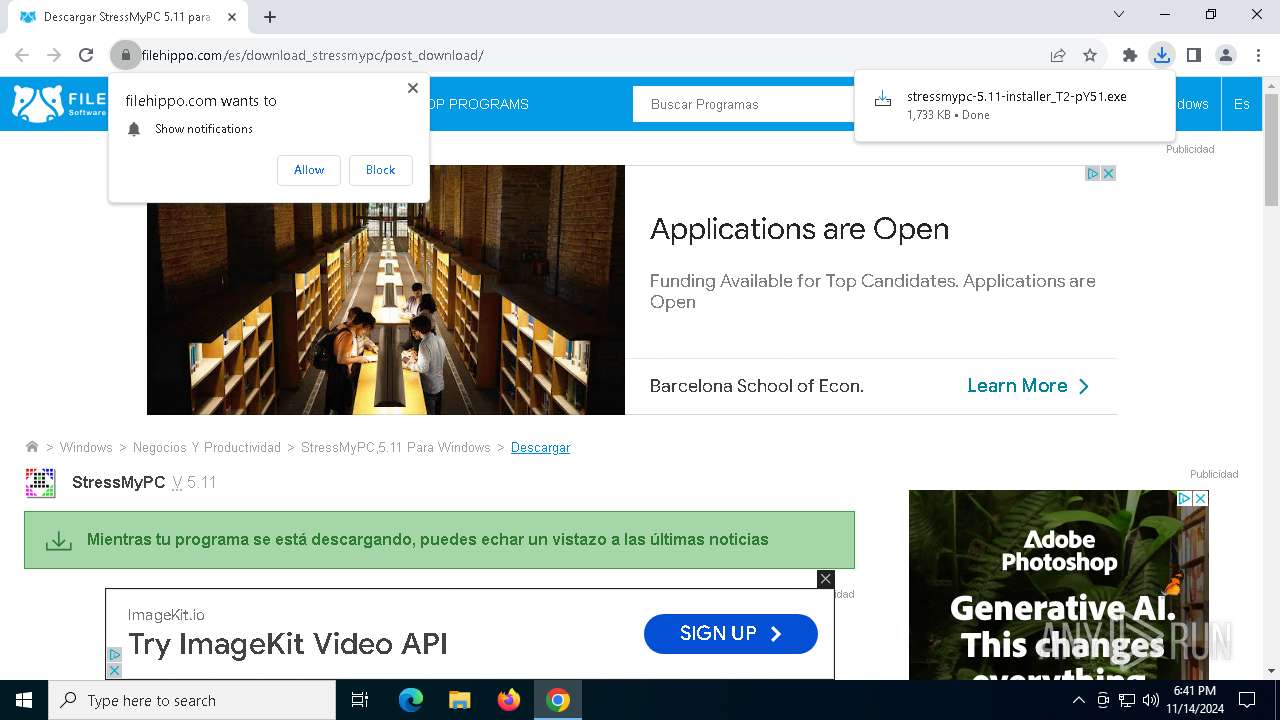Open the Windows Start menu
This screenshot has height=720, width=1280.
click(x=24, y=700)
